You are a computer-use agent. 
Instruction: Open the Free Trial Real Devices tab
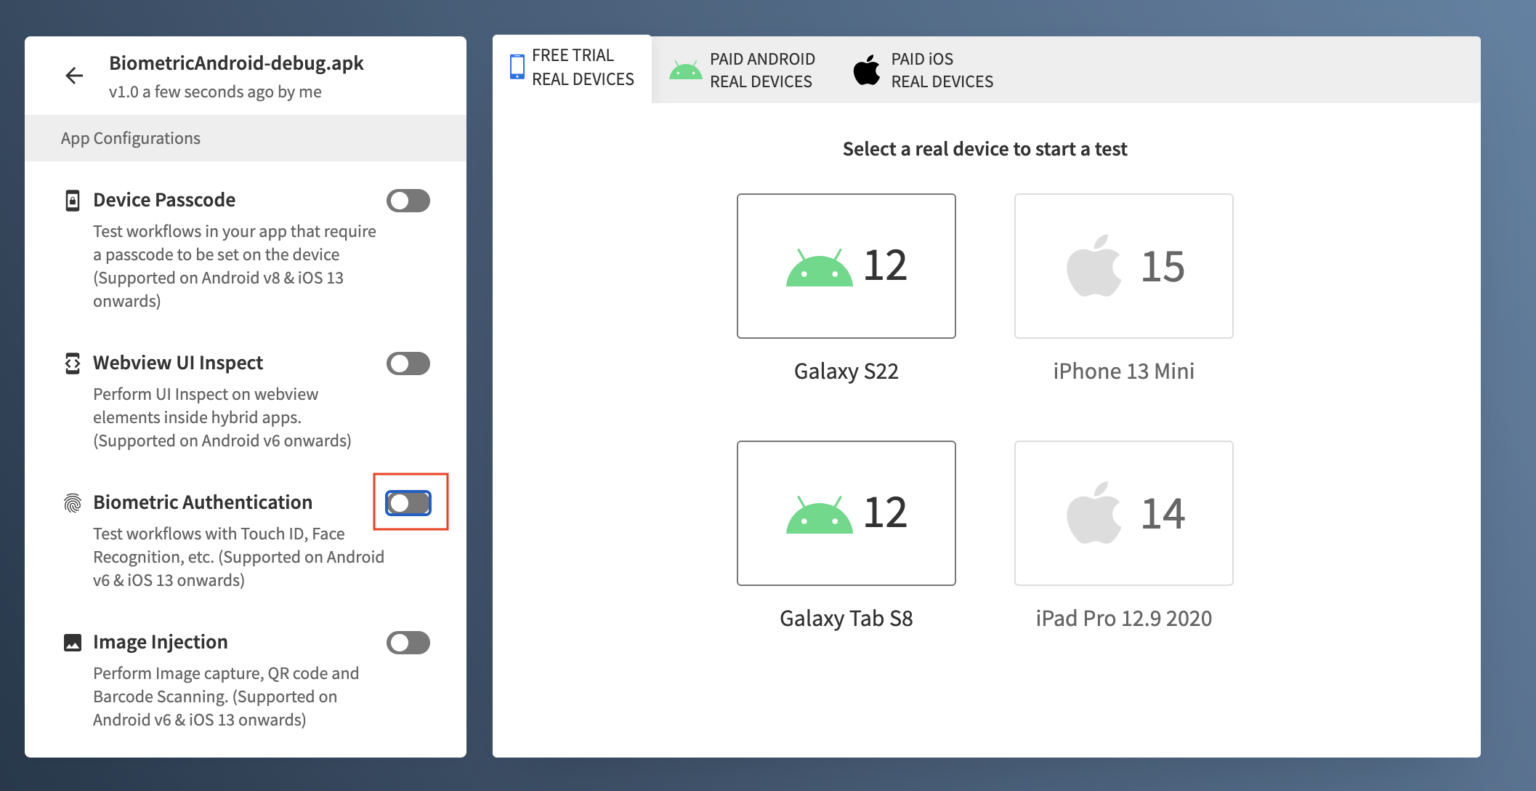[572, 68]
